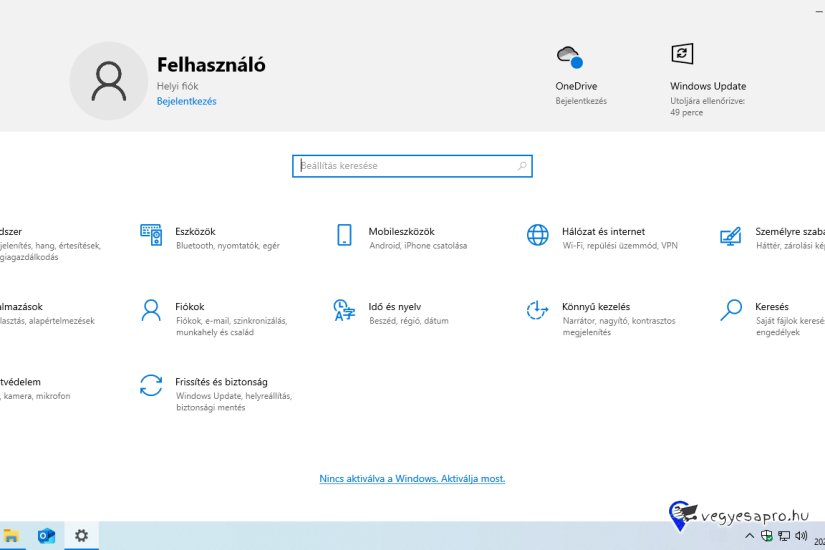The height and width of the screenshot is (550, 825).
Task: Click the Bejelentkezés link under Helyi fiók
Action: pos(186,101)
